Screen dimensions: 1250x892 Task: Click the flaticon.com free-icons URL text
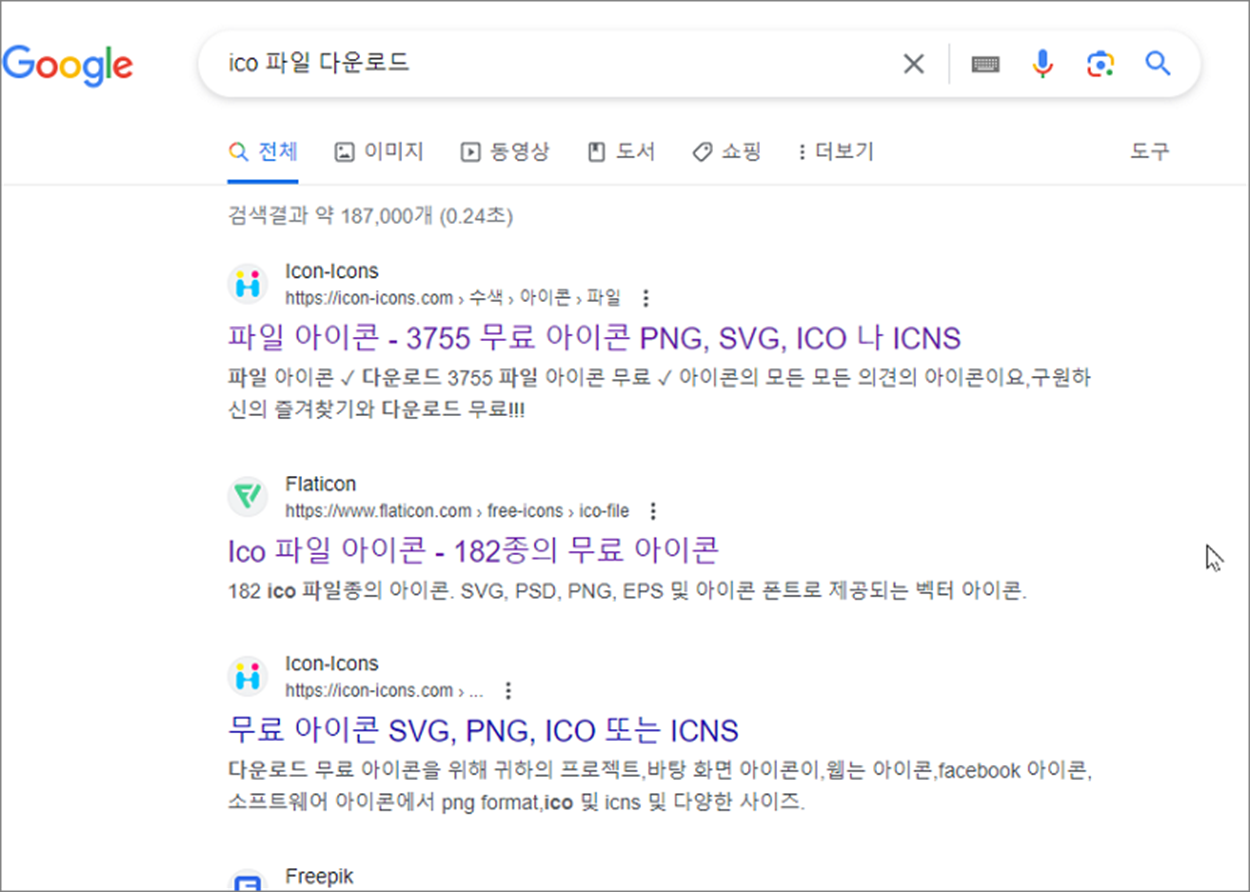tap(457, 511)
